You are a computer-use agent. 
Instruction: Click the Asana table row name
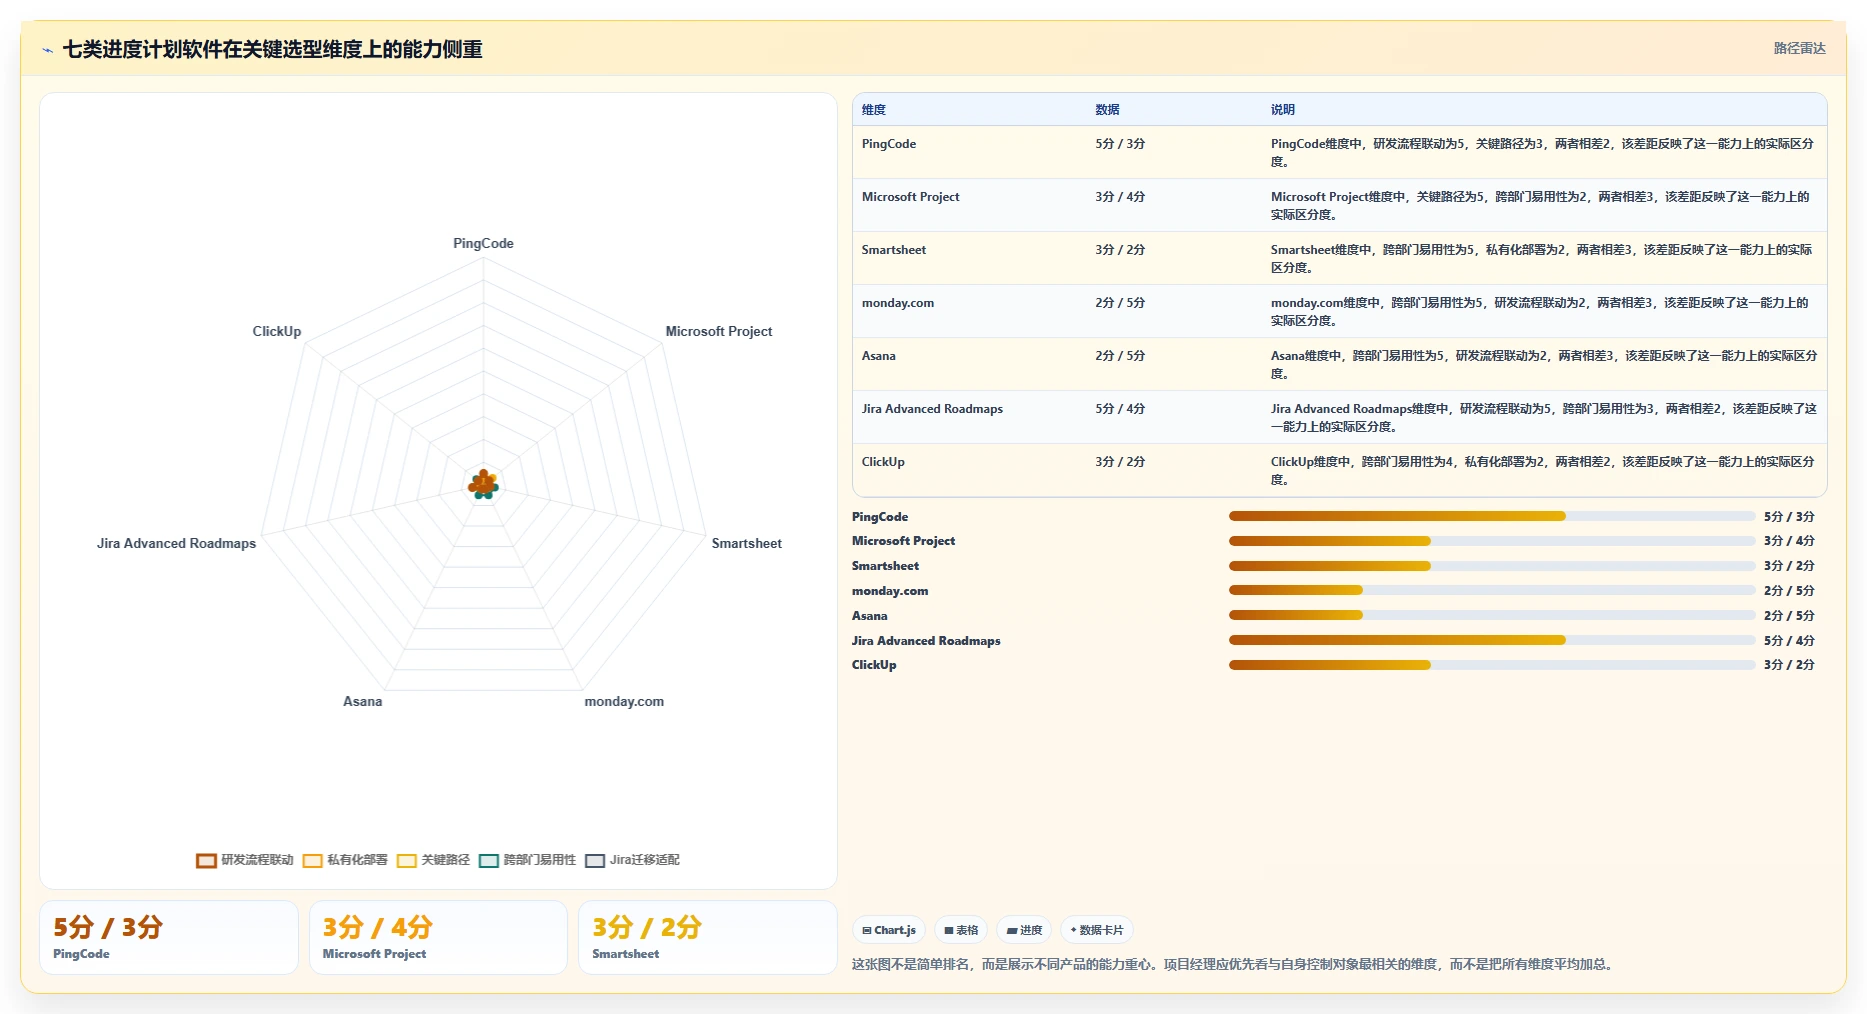[879, 356]
